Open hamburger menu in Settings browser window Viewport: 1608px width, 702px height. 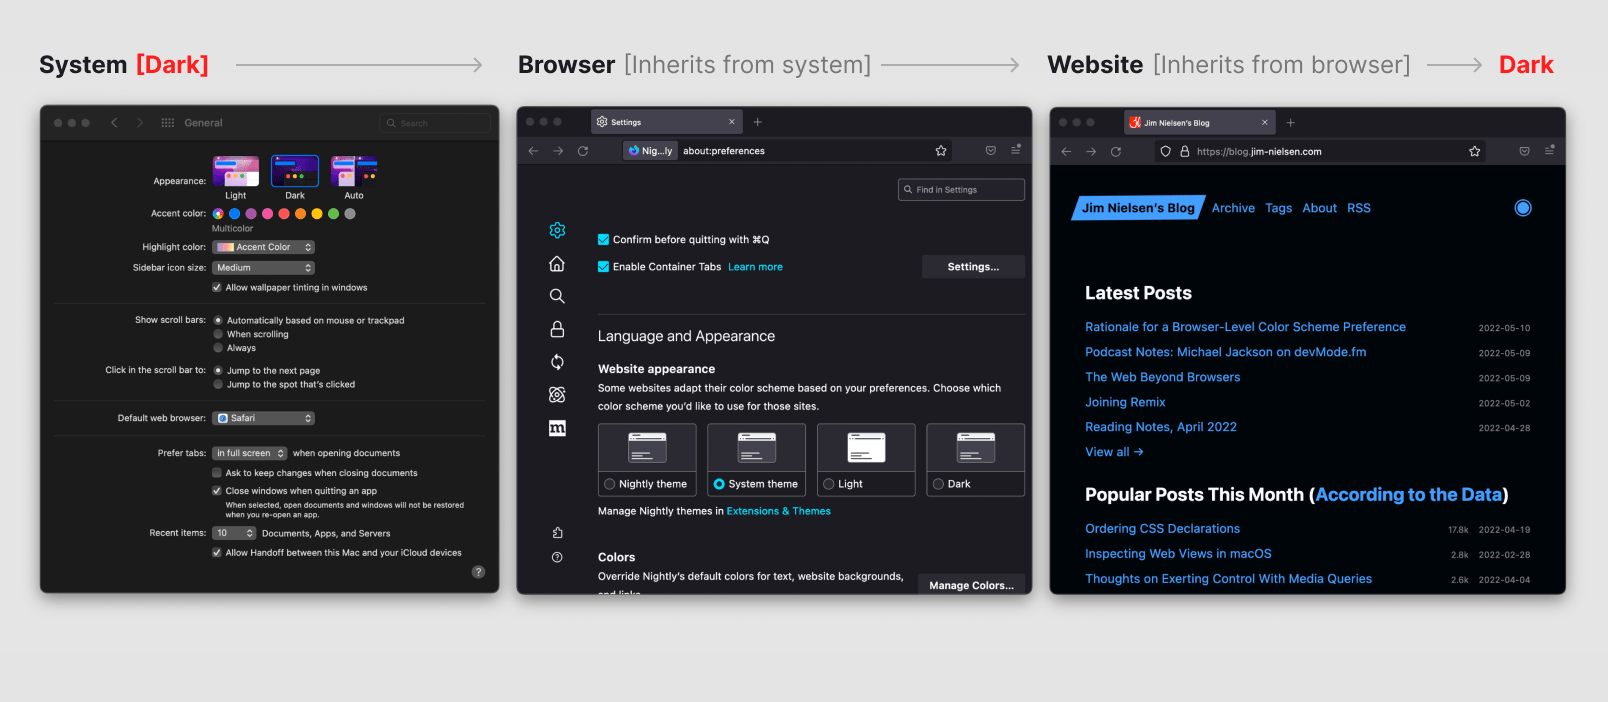coord(1016,150)
